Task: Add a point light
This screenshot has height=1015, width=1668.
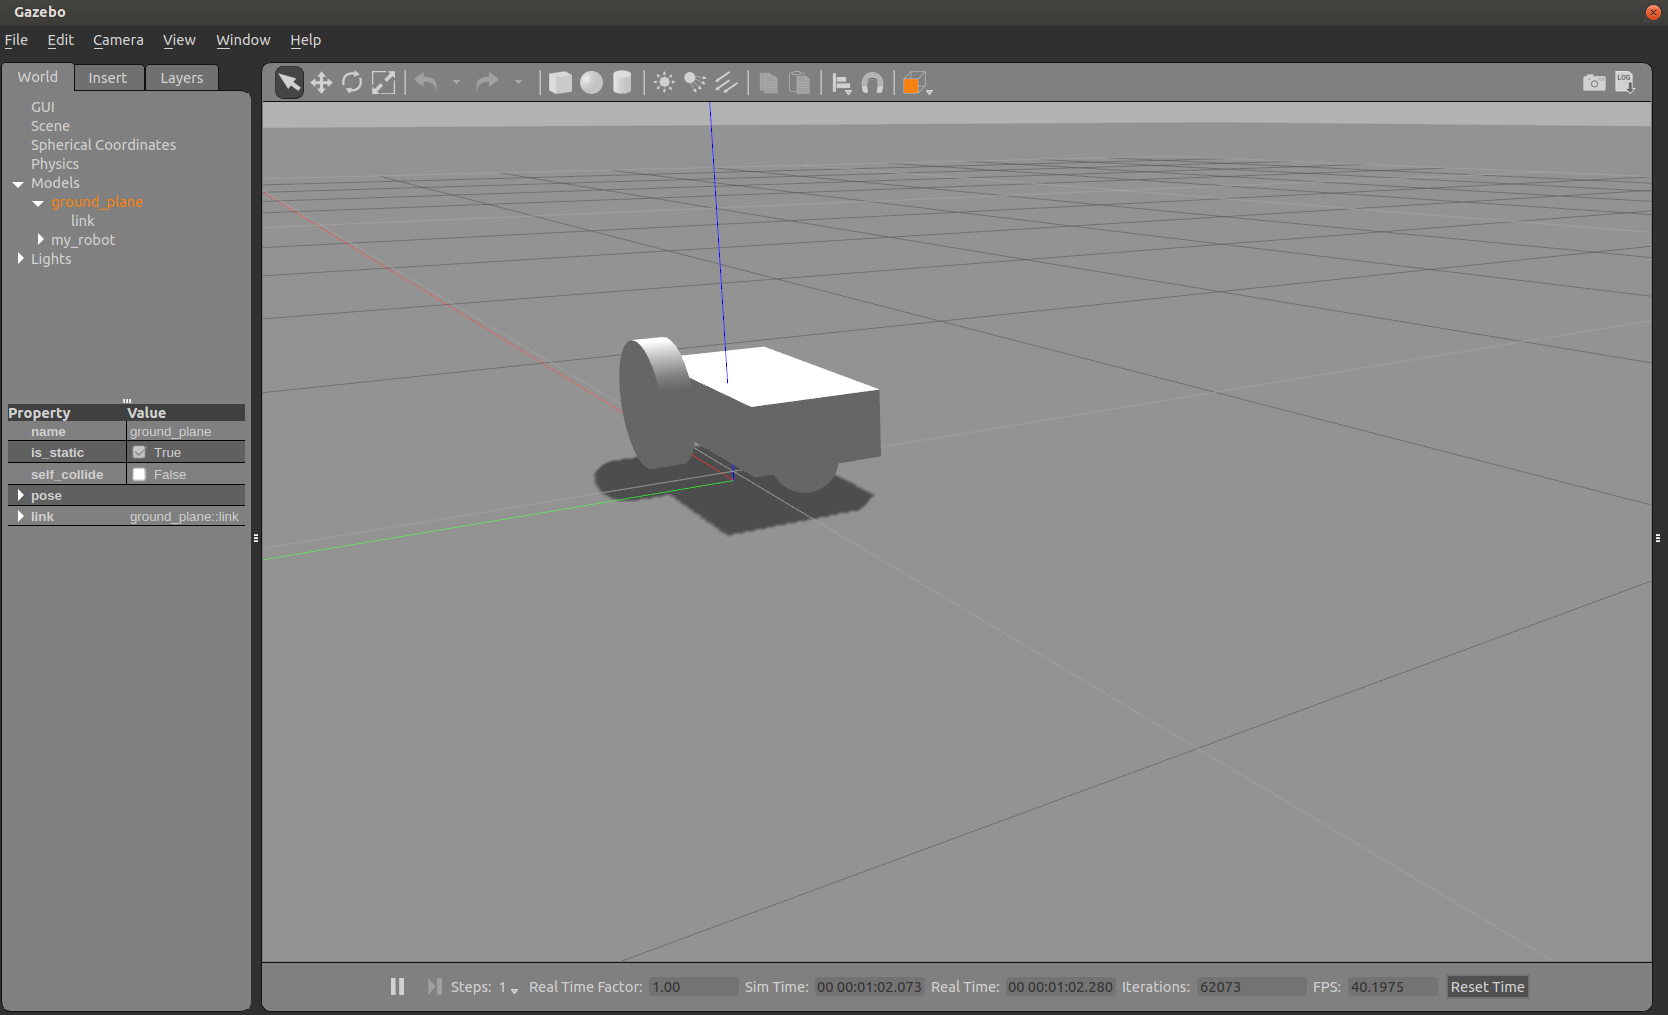Action: tap(664, 83)
